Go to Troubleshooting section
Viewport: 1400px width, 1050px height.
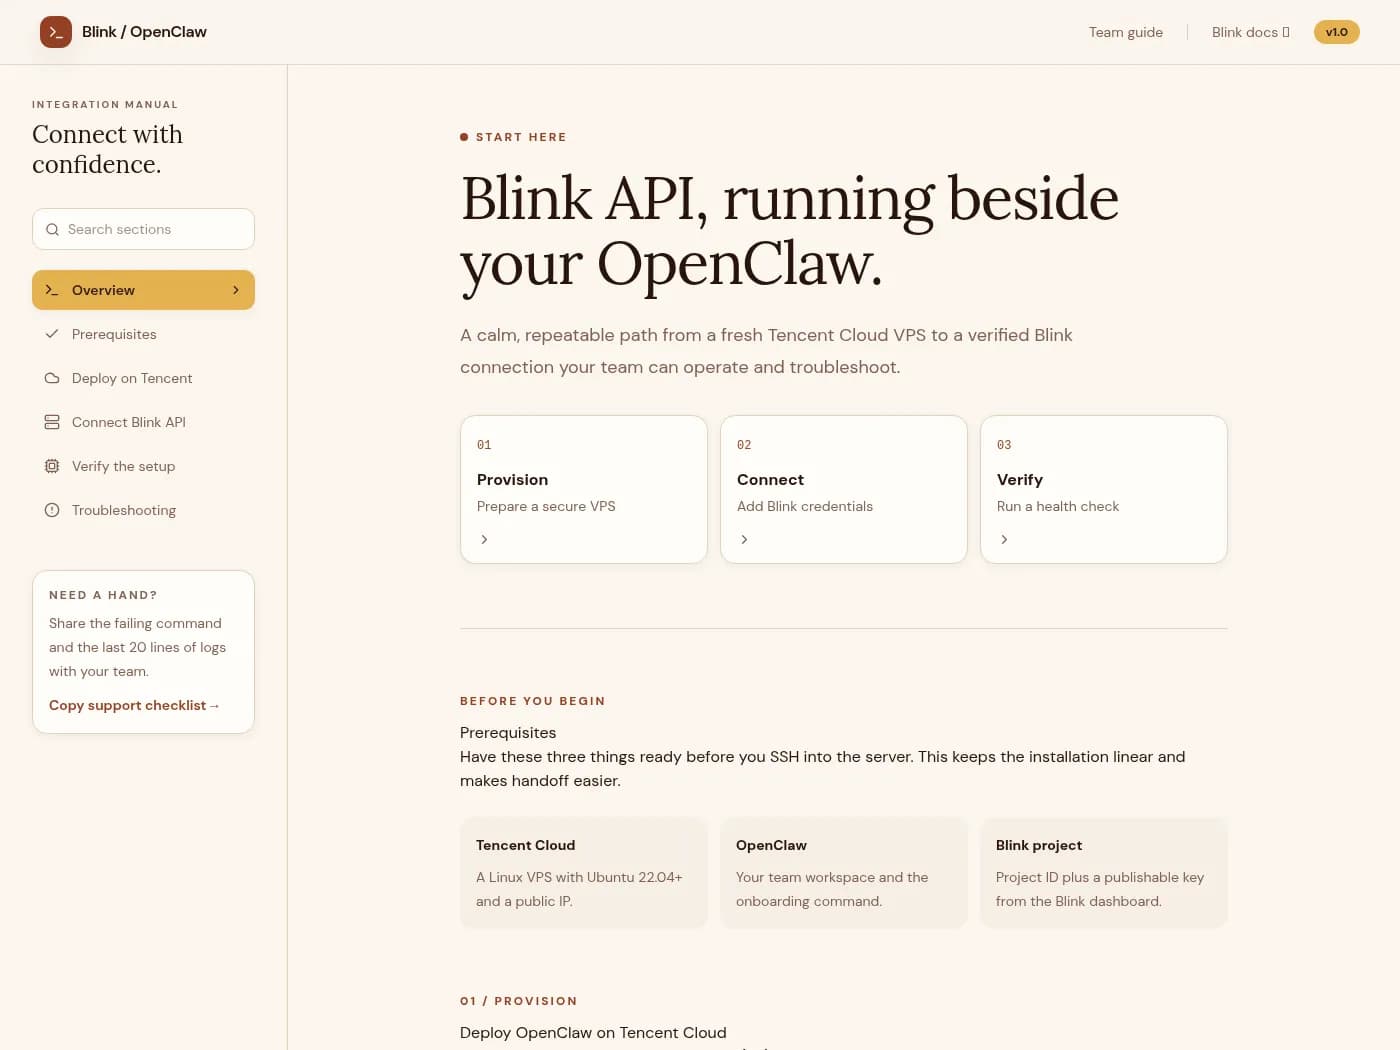coord(143,510)
